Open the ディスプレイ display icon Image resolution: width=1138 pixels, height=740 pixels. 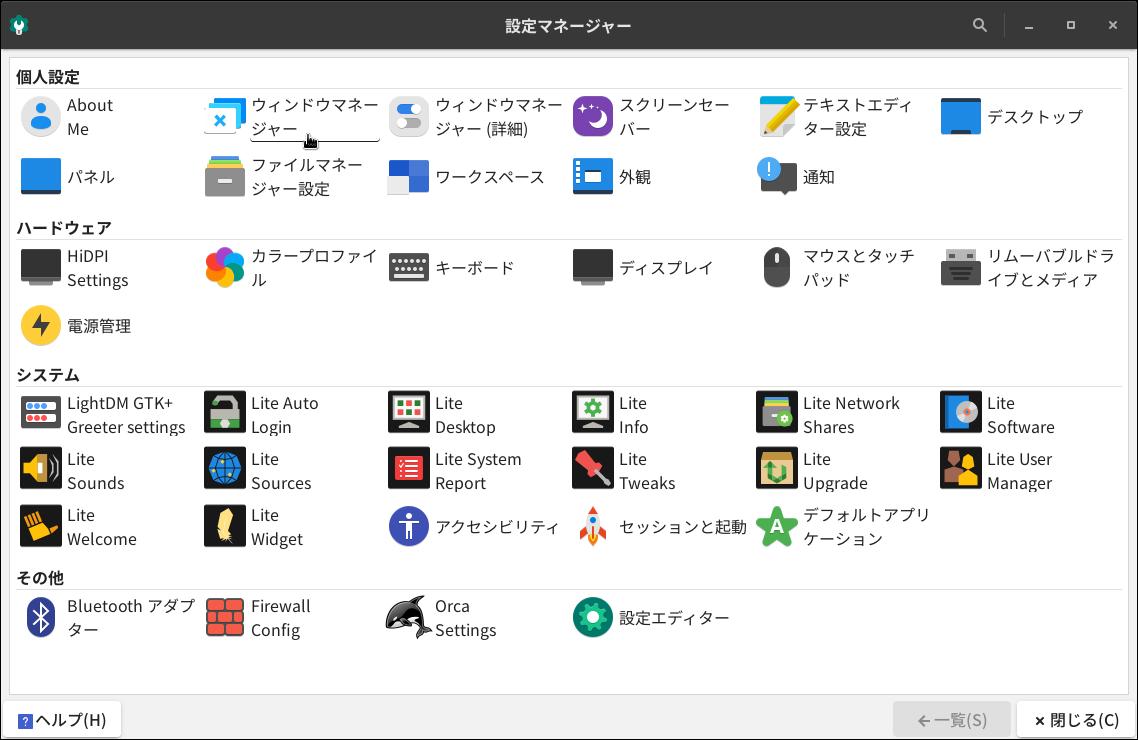593,268
